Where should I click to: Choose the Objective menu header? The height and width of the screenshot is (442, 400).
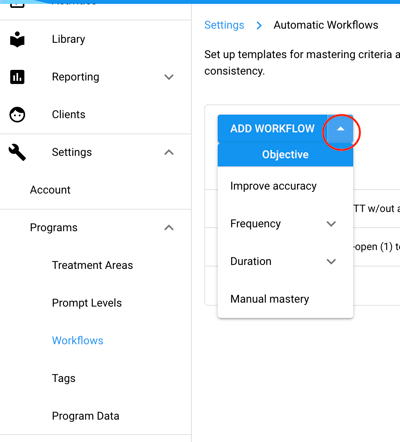pos(285,155)
